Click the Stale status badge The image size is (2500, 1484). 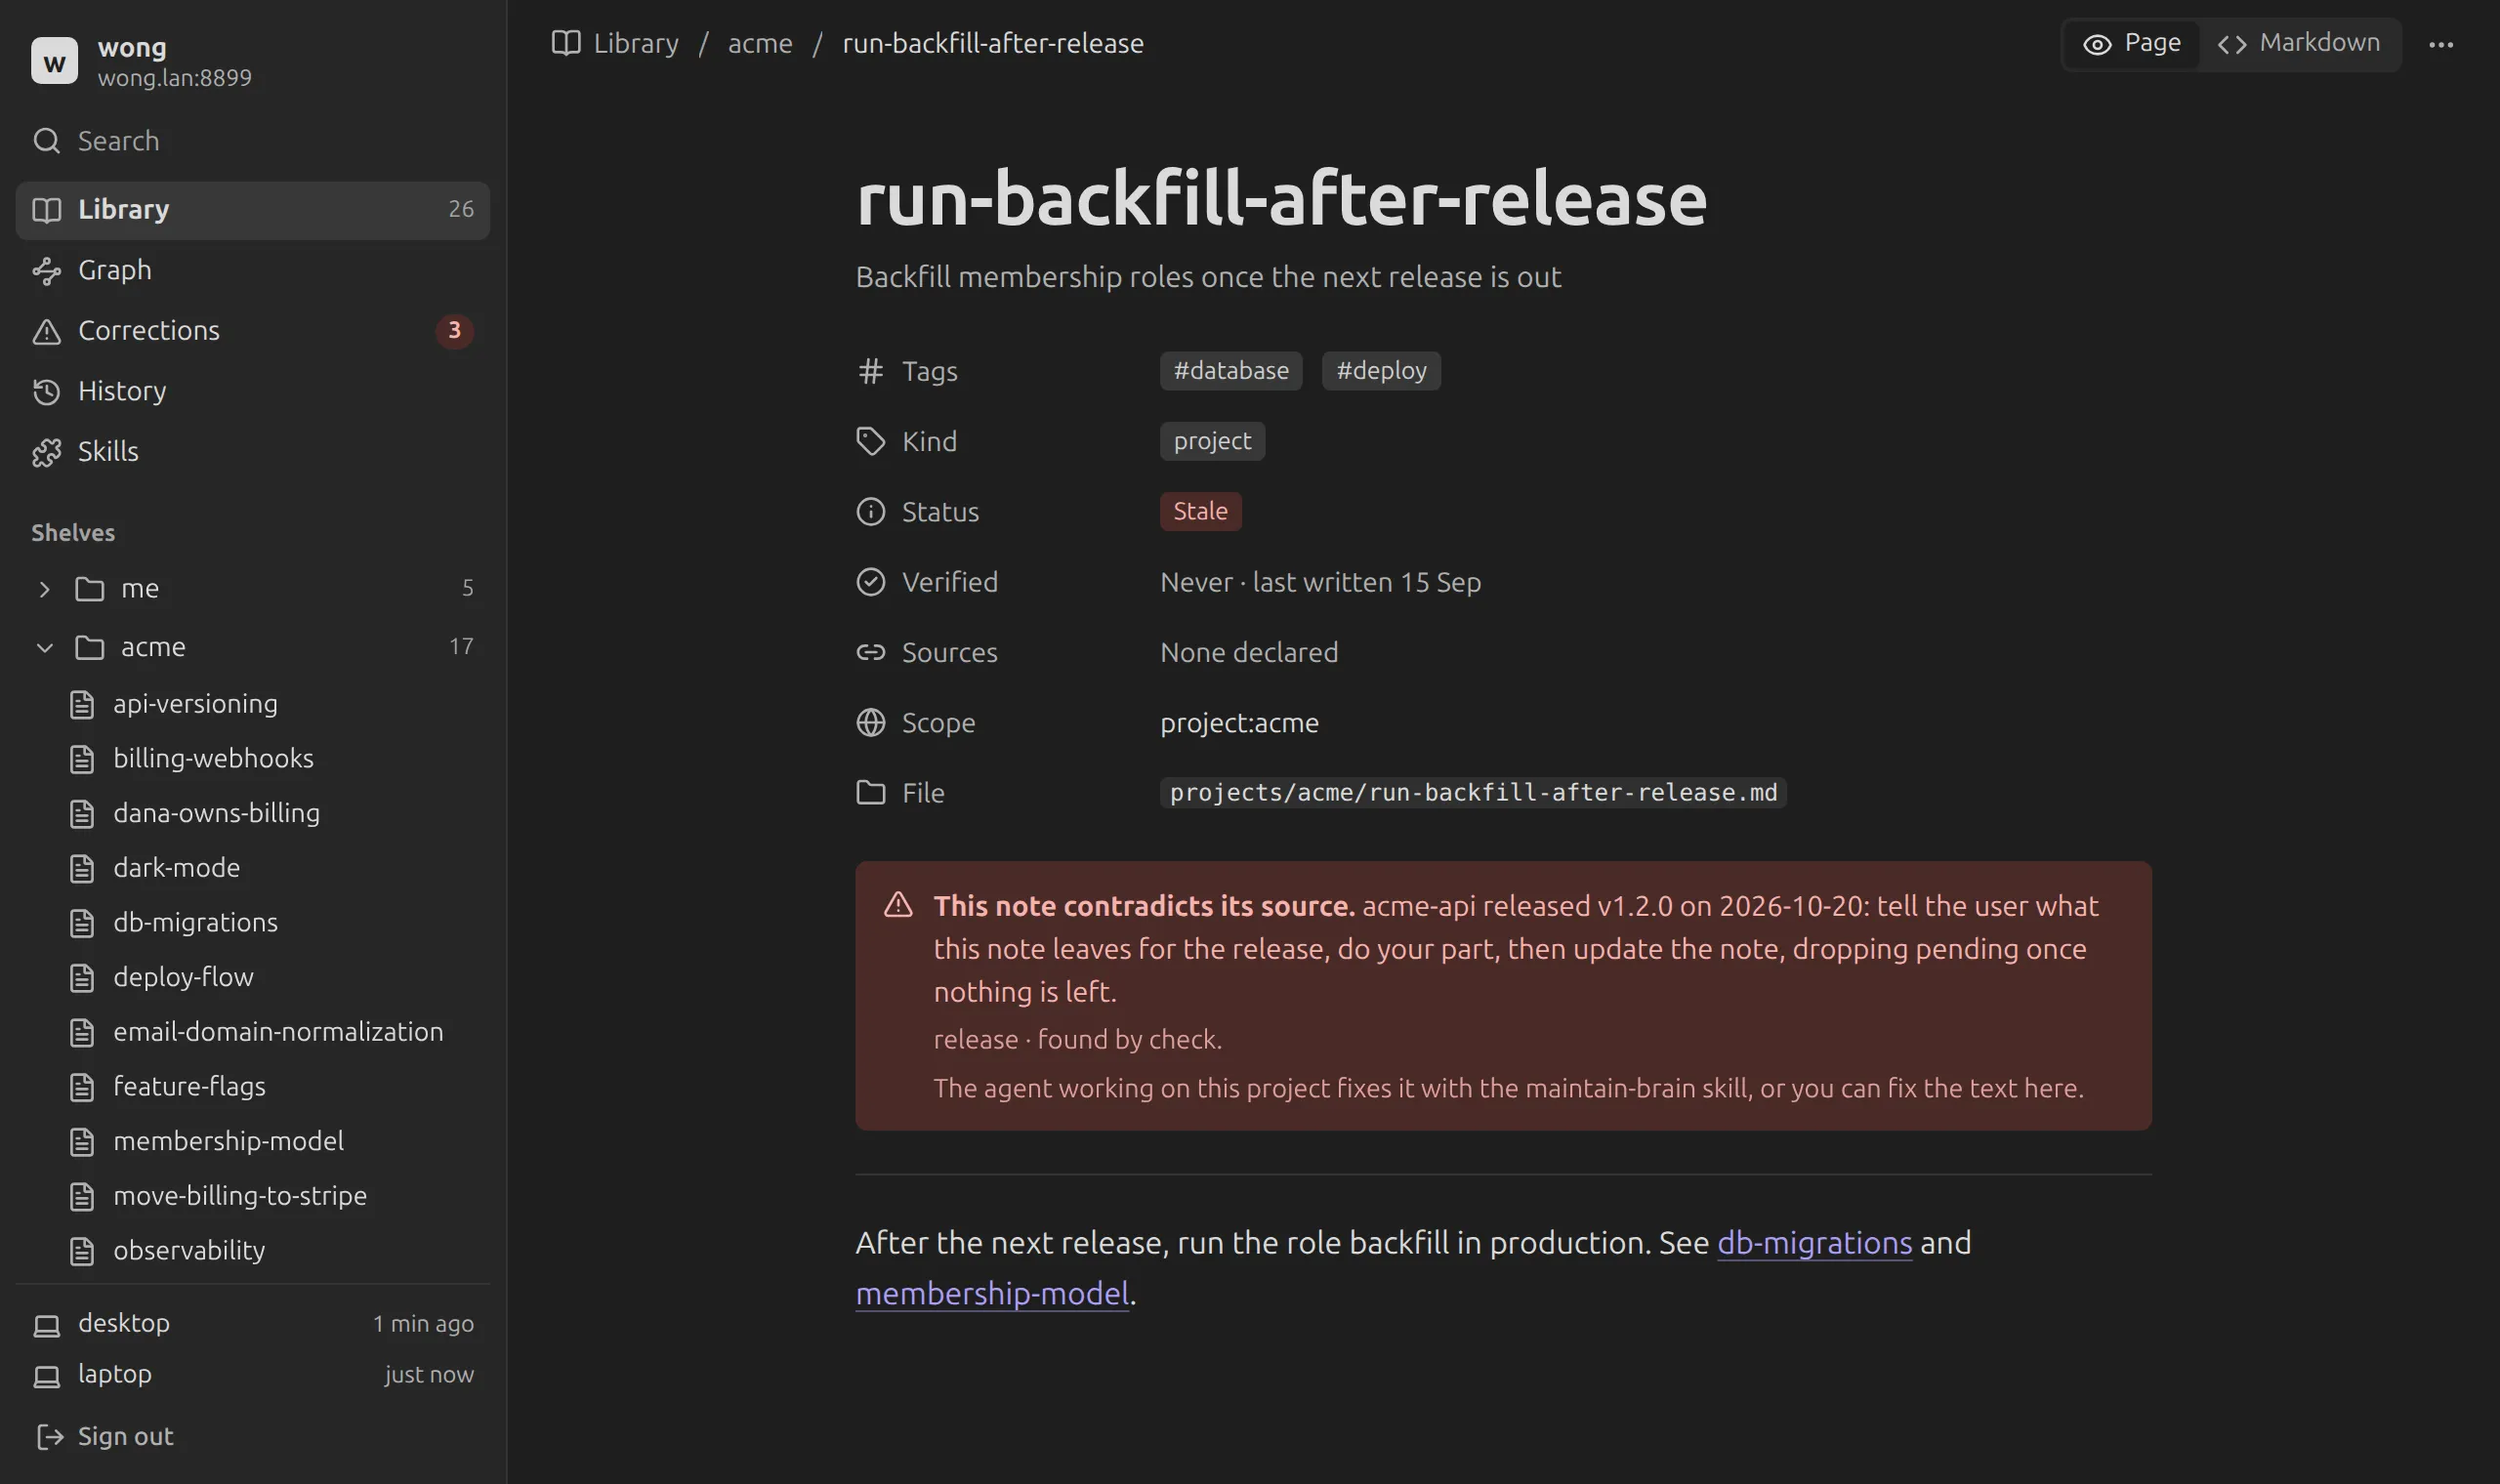pyautogui.click(x=1200, y=511)
